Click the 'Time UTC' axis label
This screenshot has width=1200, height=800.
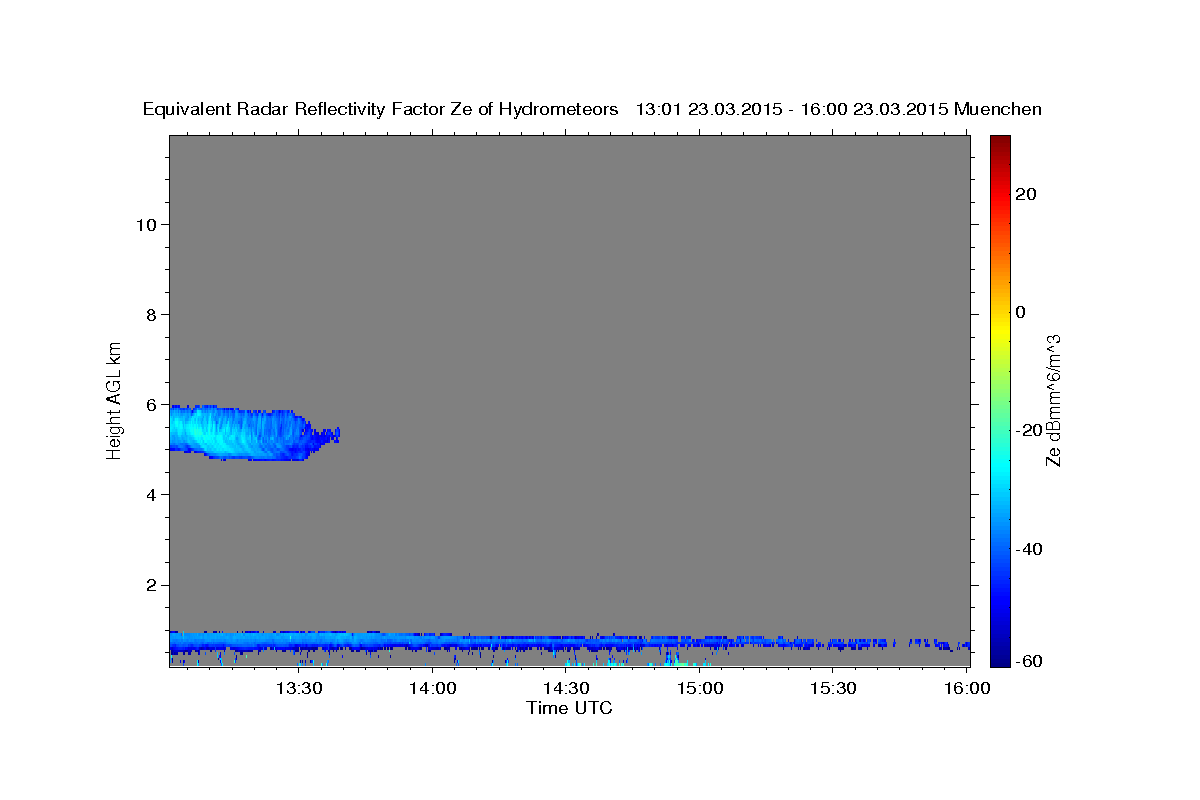click(x=569, y=708)
